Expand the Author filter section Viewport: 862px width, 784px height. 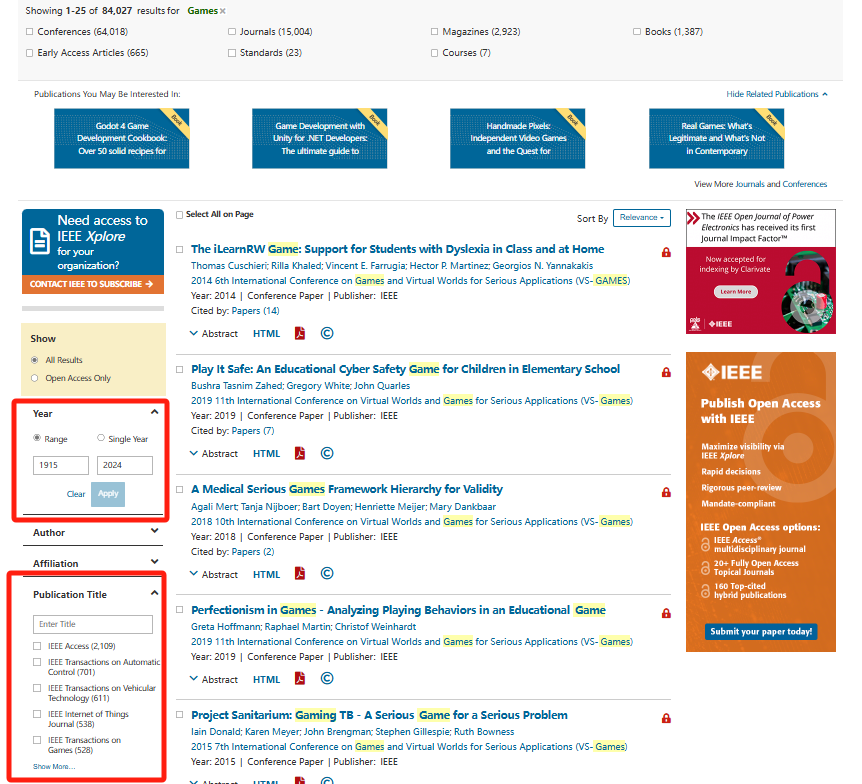point(154,531)
